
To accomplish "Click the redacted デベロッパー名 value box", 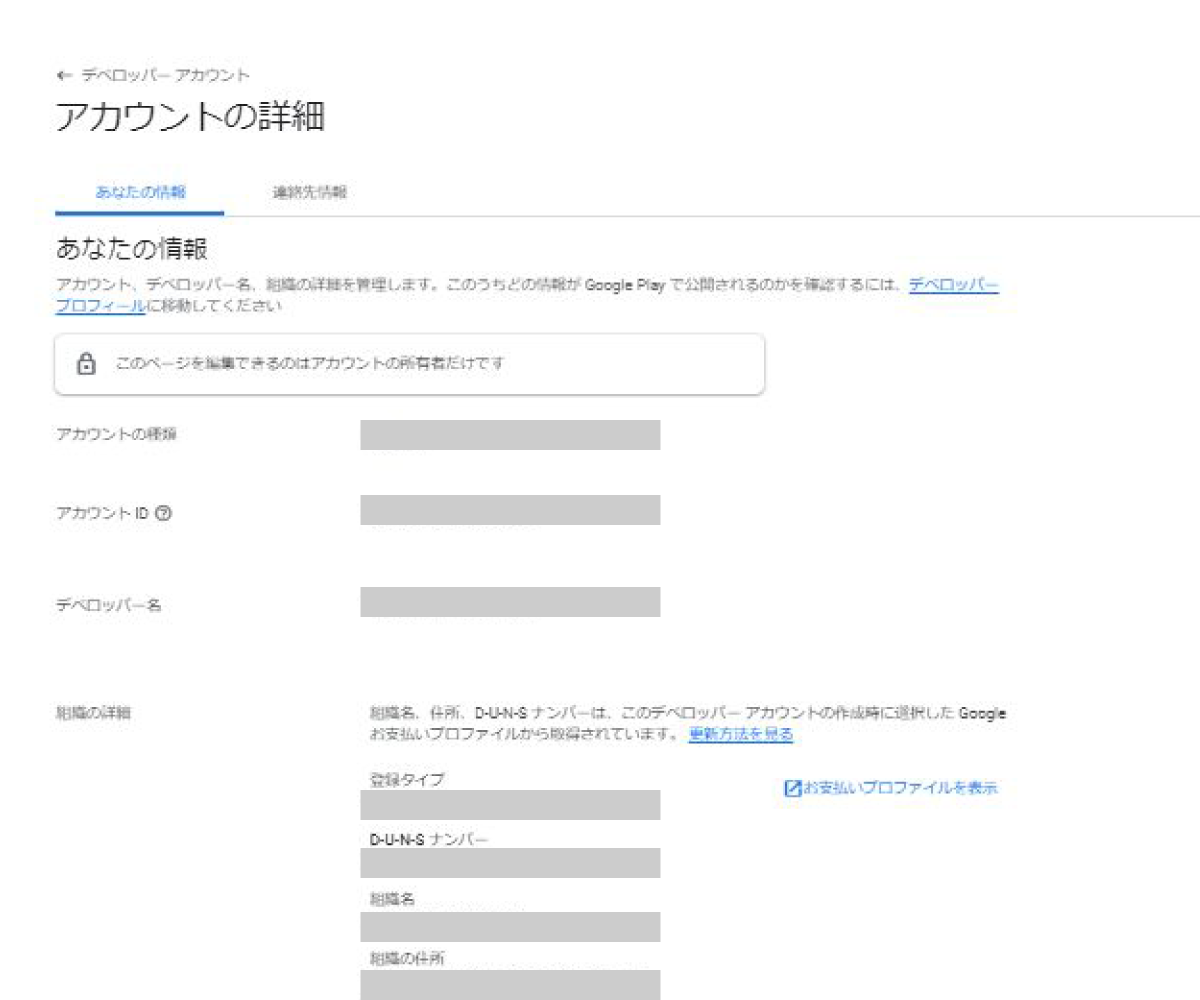I will coord(510,602).
